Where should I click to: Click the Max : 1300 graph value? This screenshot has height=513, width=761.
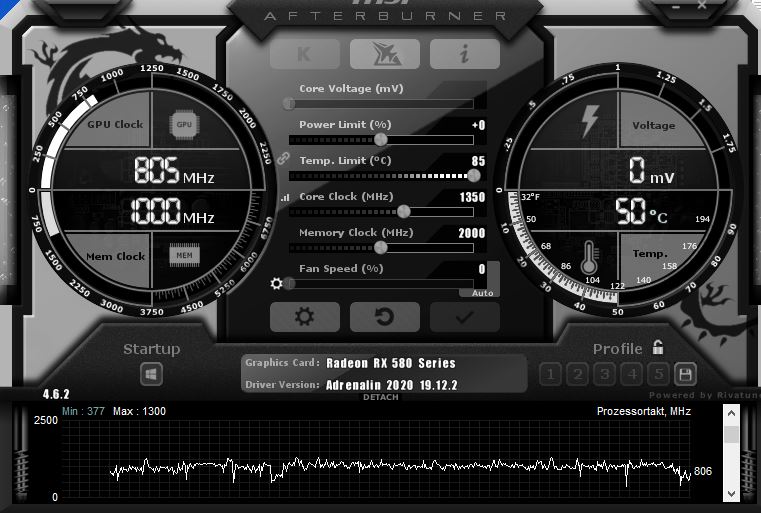(x=139, y=412)
